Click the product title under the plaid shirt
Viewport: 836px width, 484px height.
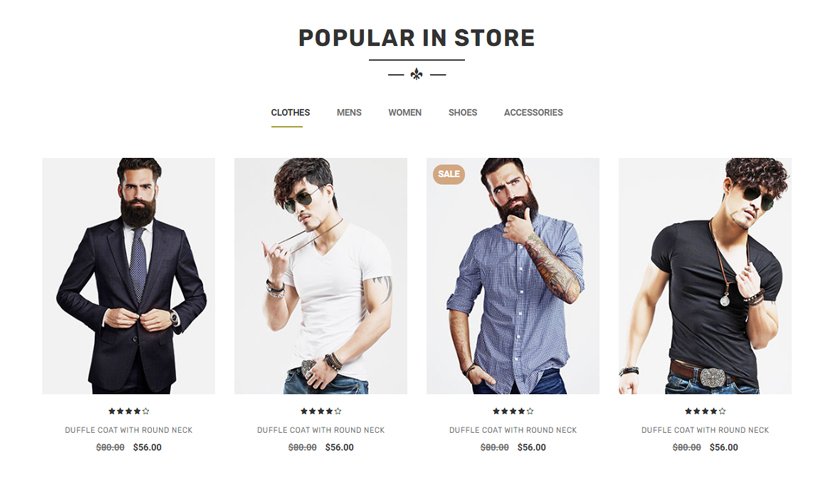tap(513, 430)
